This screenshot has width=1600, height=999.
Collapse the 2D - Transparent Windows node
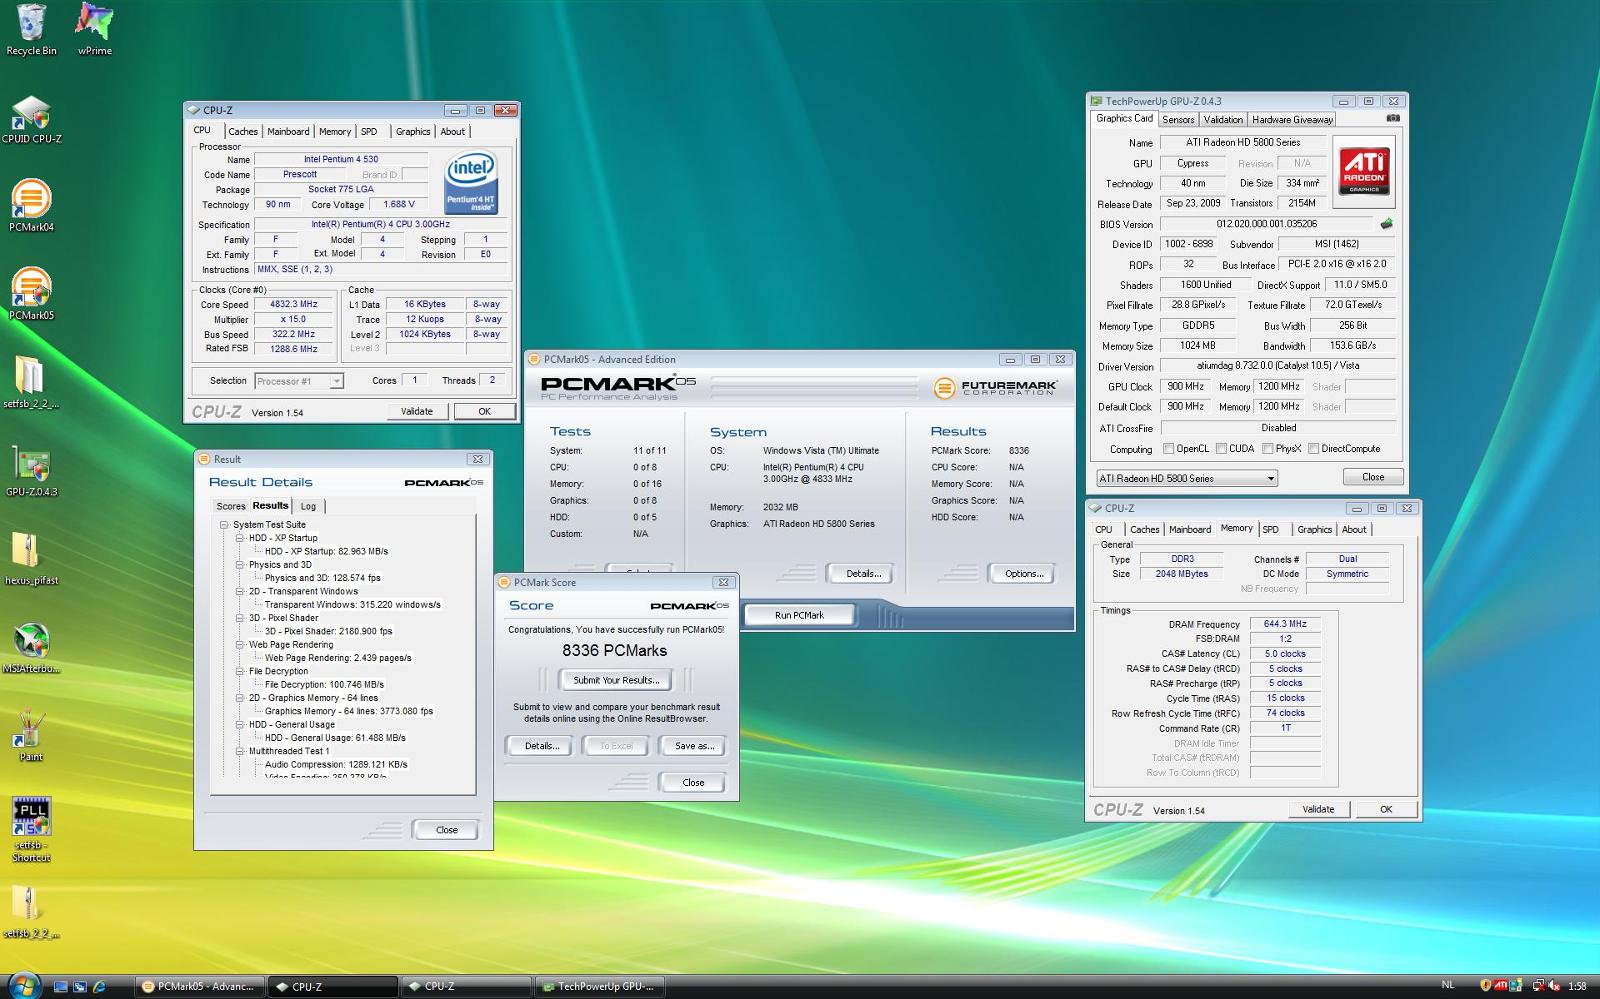[240, 591]
